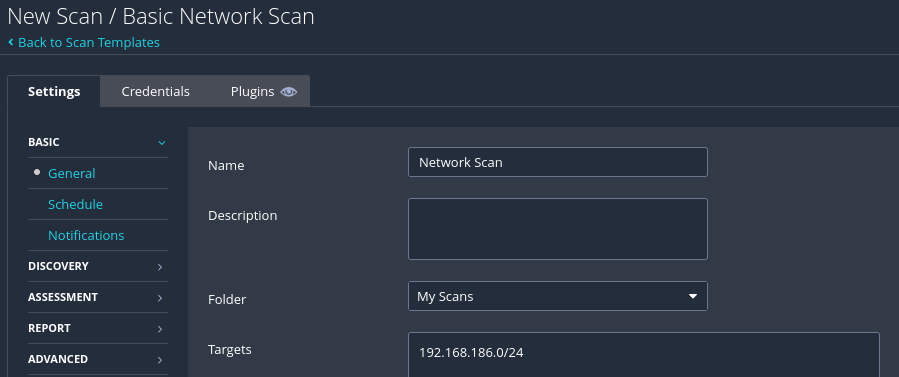Open the Notifications settings
This screenshot has height=377, width=899.
tap(86, 235)
